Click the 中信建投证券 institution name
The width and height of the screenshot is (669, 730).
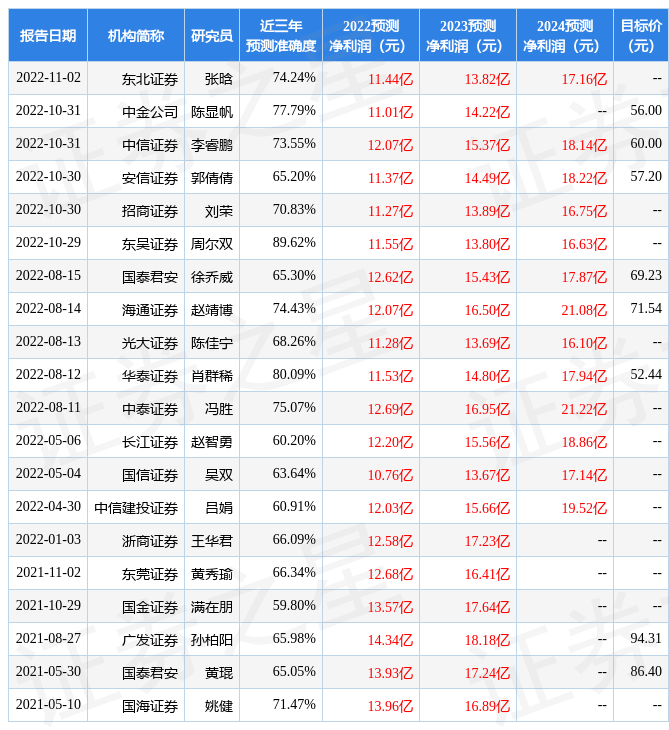[x=137, y=507]
